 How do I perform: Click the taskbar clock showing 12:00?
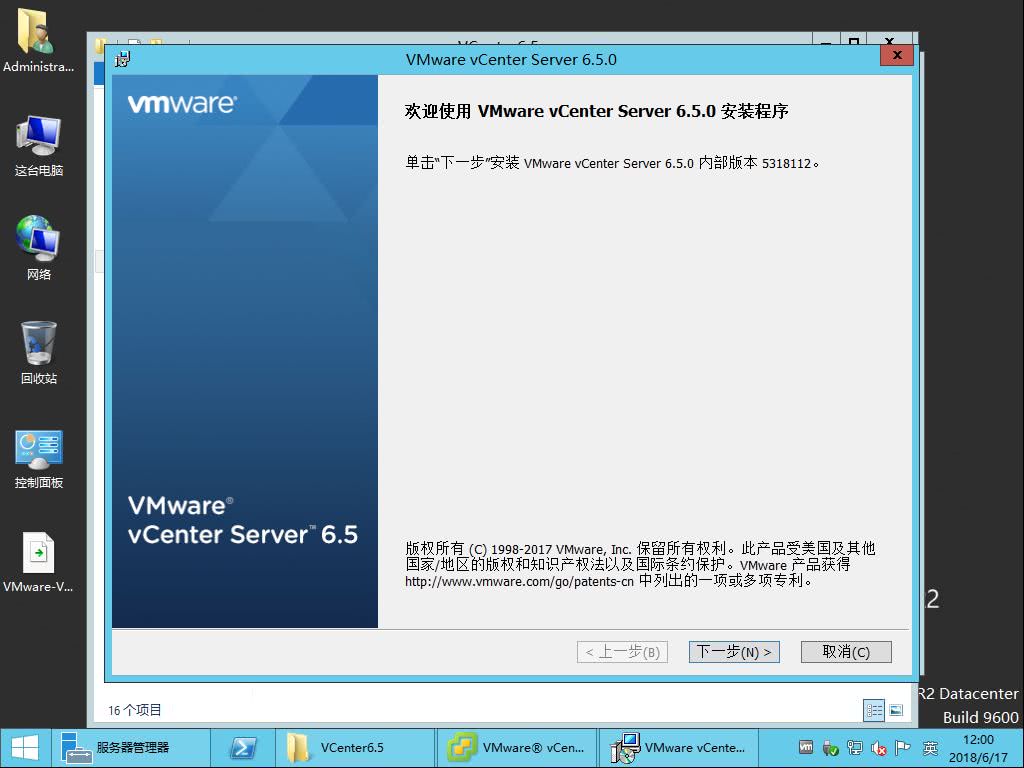click(x=978, y=748)
